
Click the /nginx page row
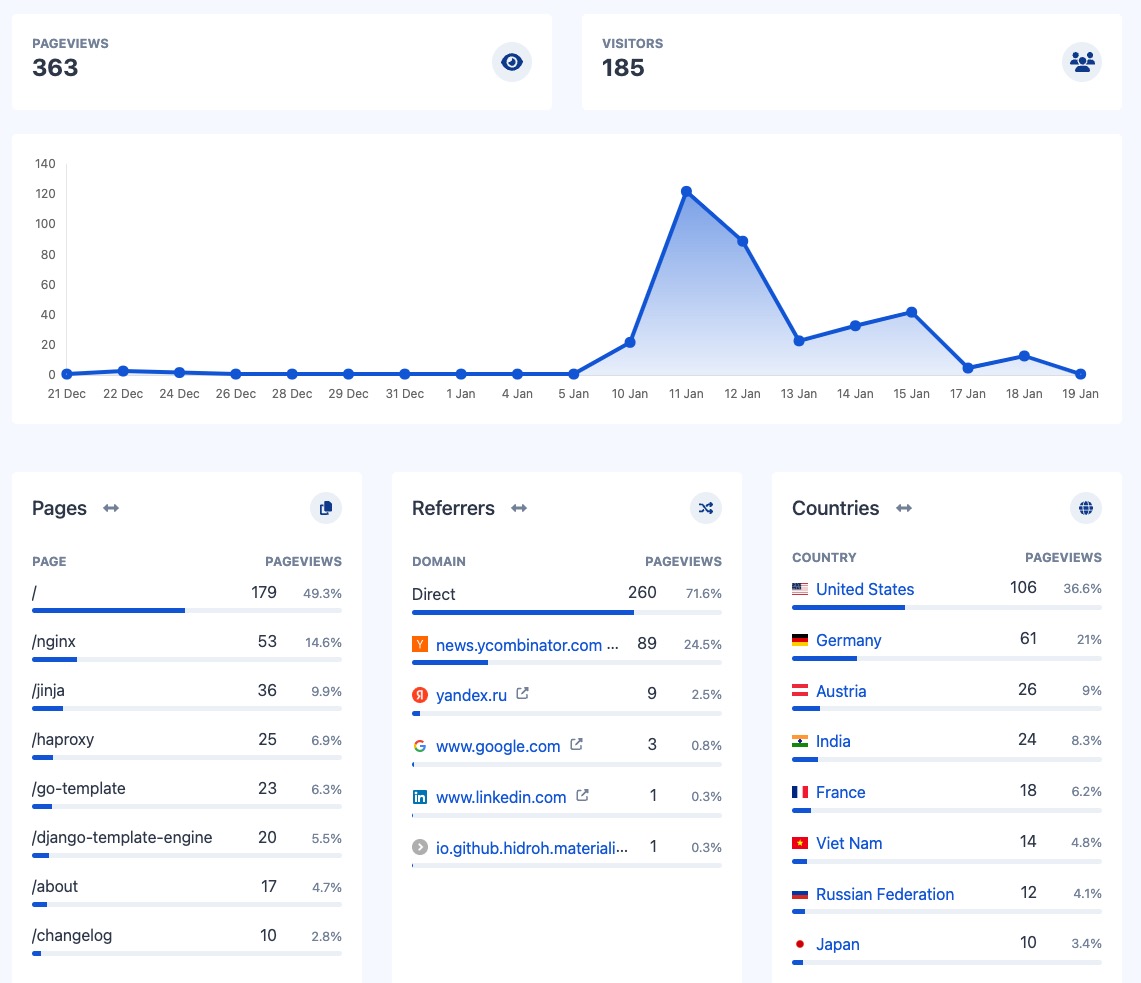[54, 641]
